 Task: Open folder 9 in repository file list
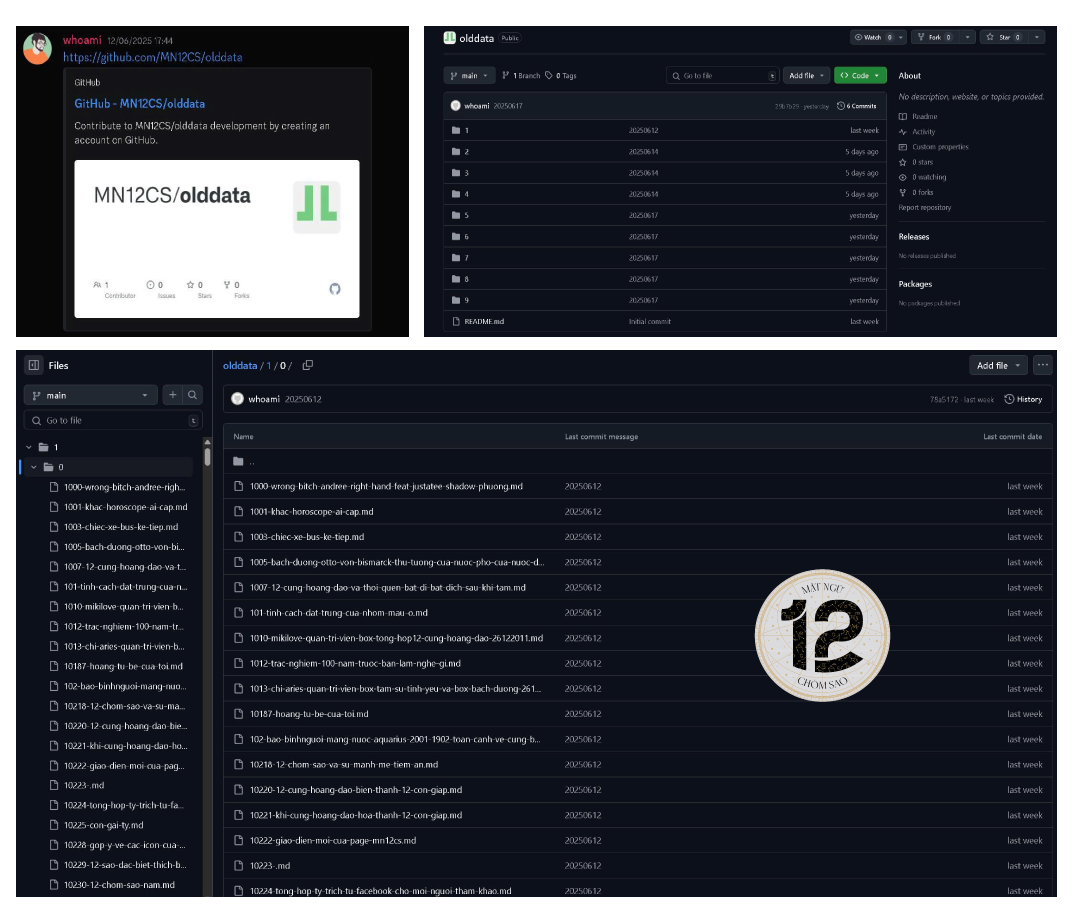[467, 301]
